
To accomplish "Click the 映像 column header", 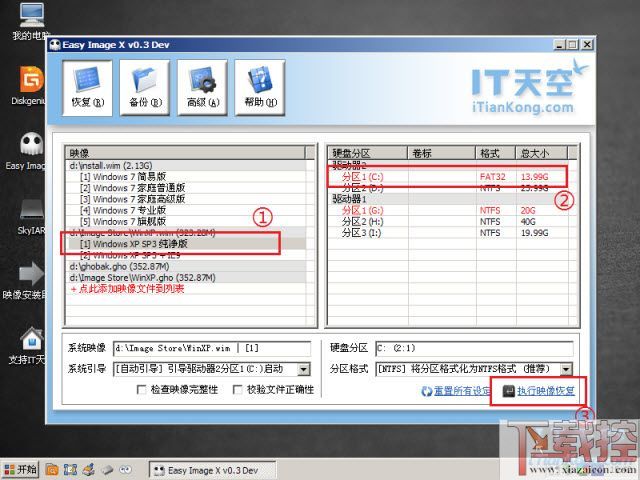I will tap(185, 153).
